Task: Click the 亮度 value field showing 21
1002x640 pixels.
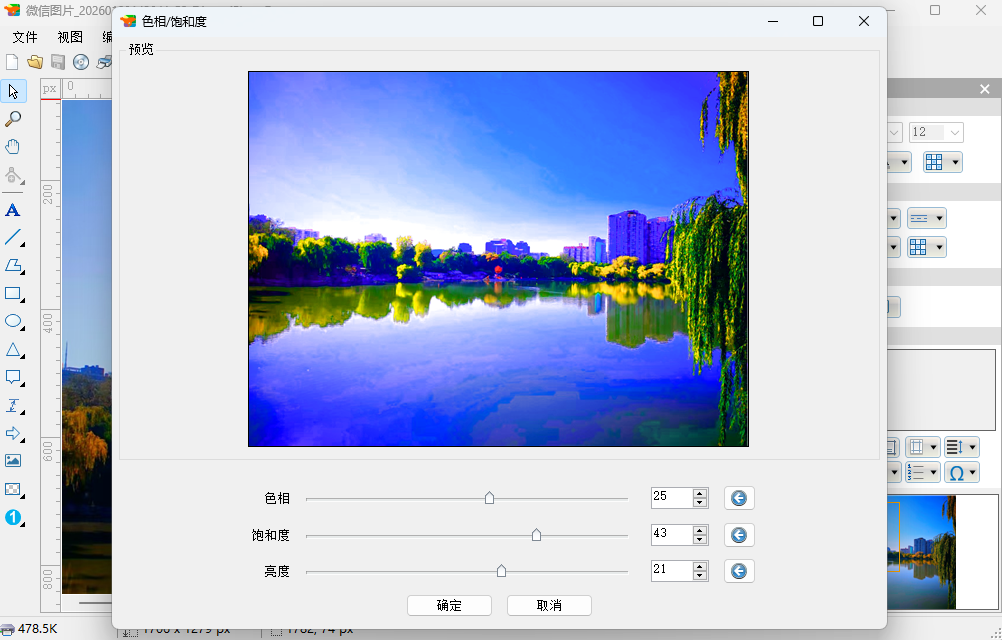Action: tap(670, 571)
